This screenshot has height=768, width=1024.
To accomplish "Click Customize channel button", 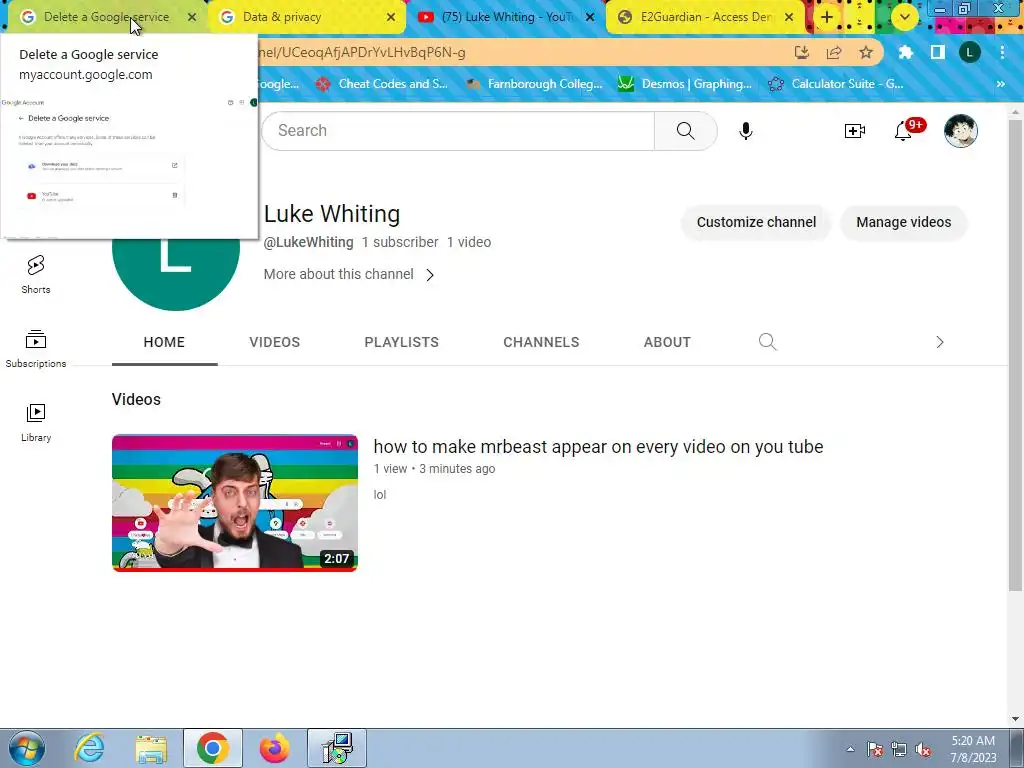I will pos(756,222).
